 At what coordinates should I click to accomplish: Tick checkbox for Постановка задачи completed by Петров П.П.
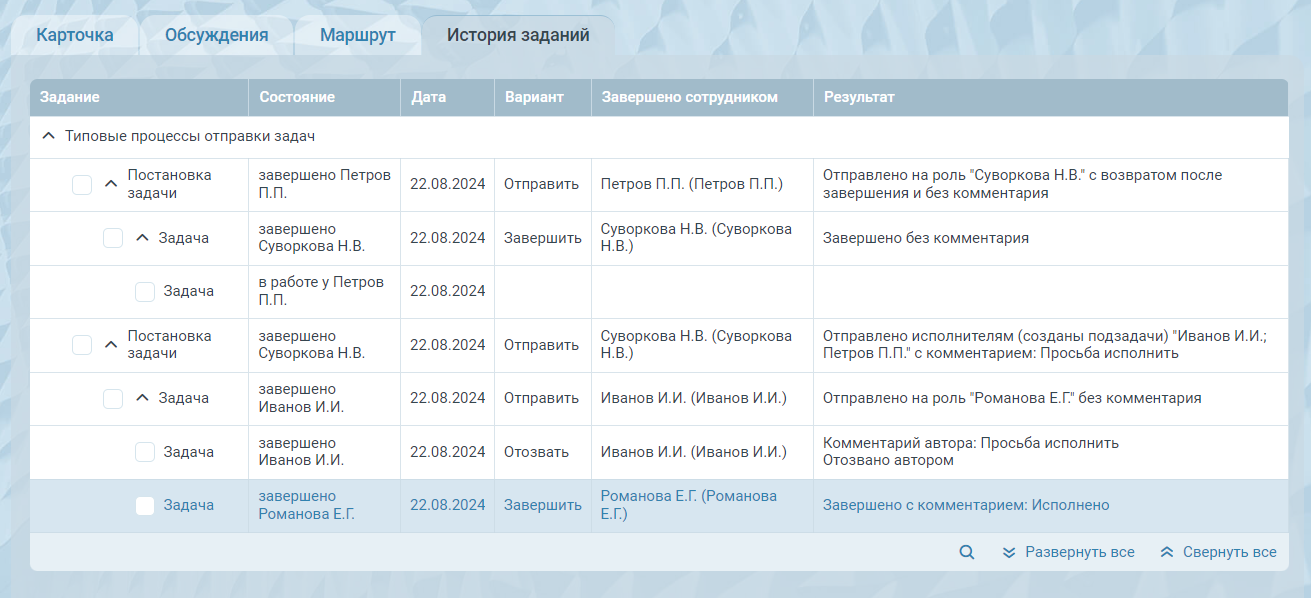pyautogui.click(x=82, y=185)
